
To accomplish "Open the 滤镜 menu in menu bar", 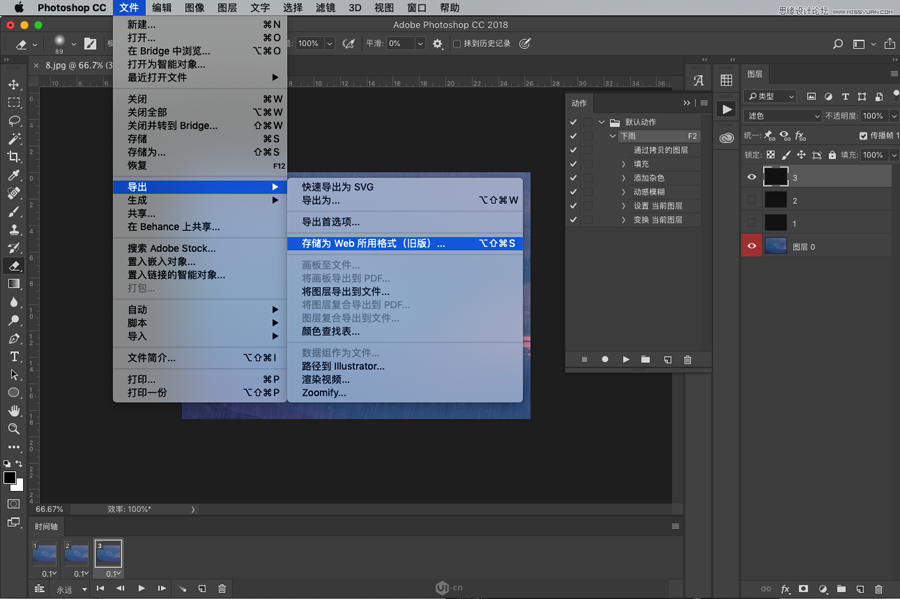I will pyautogui.click(x=325, y=7).
